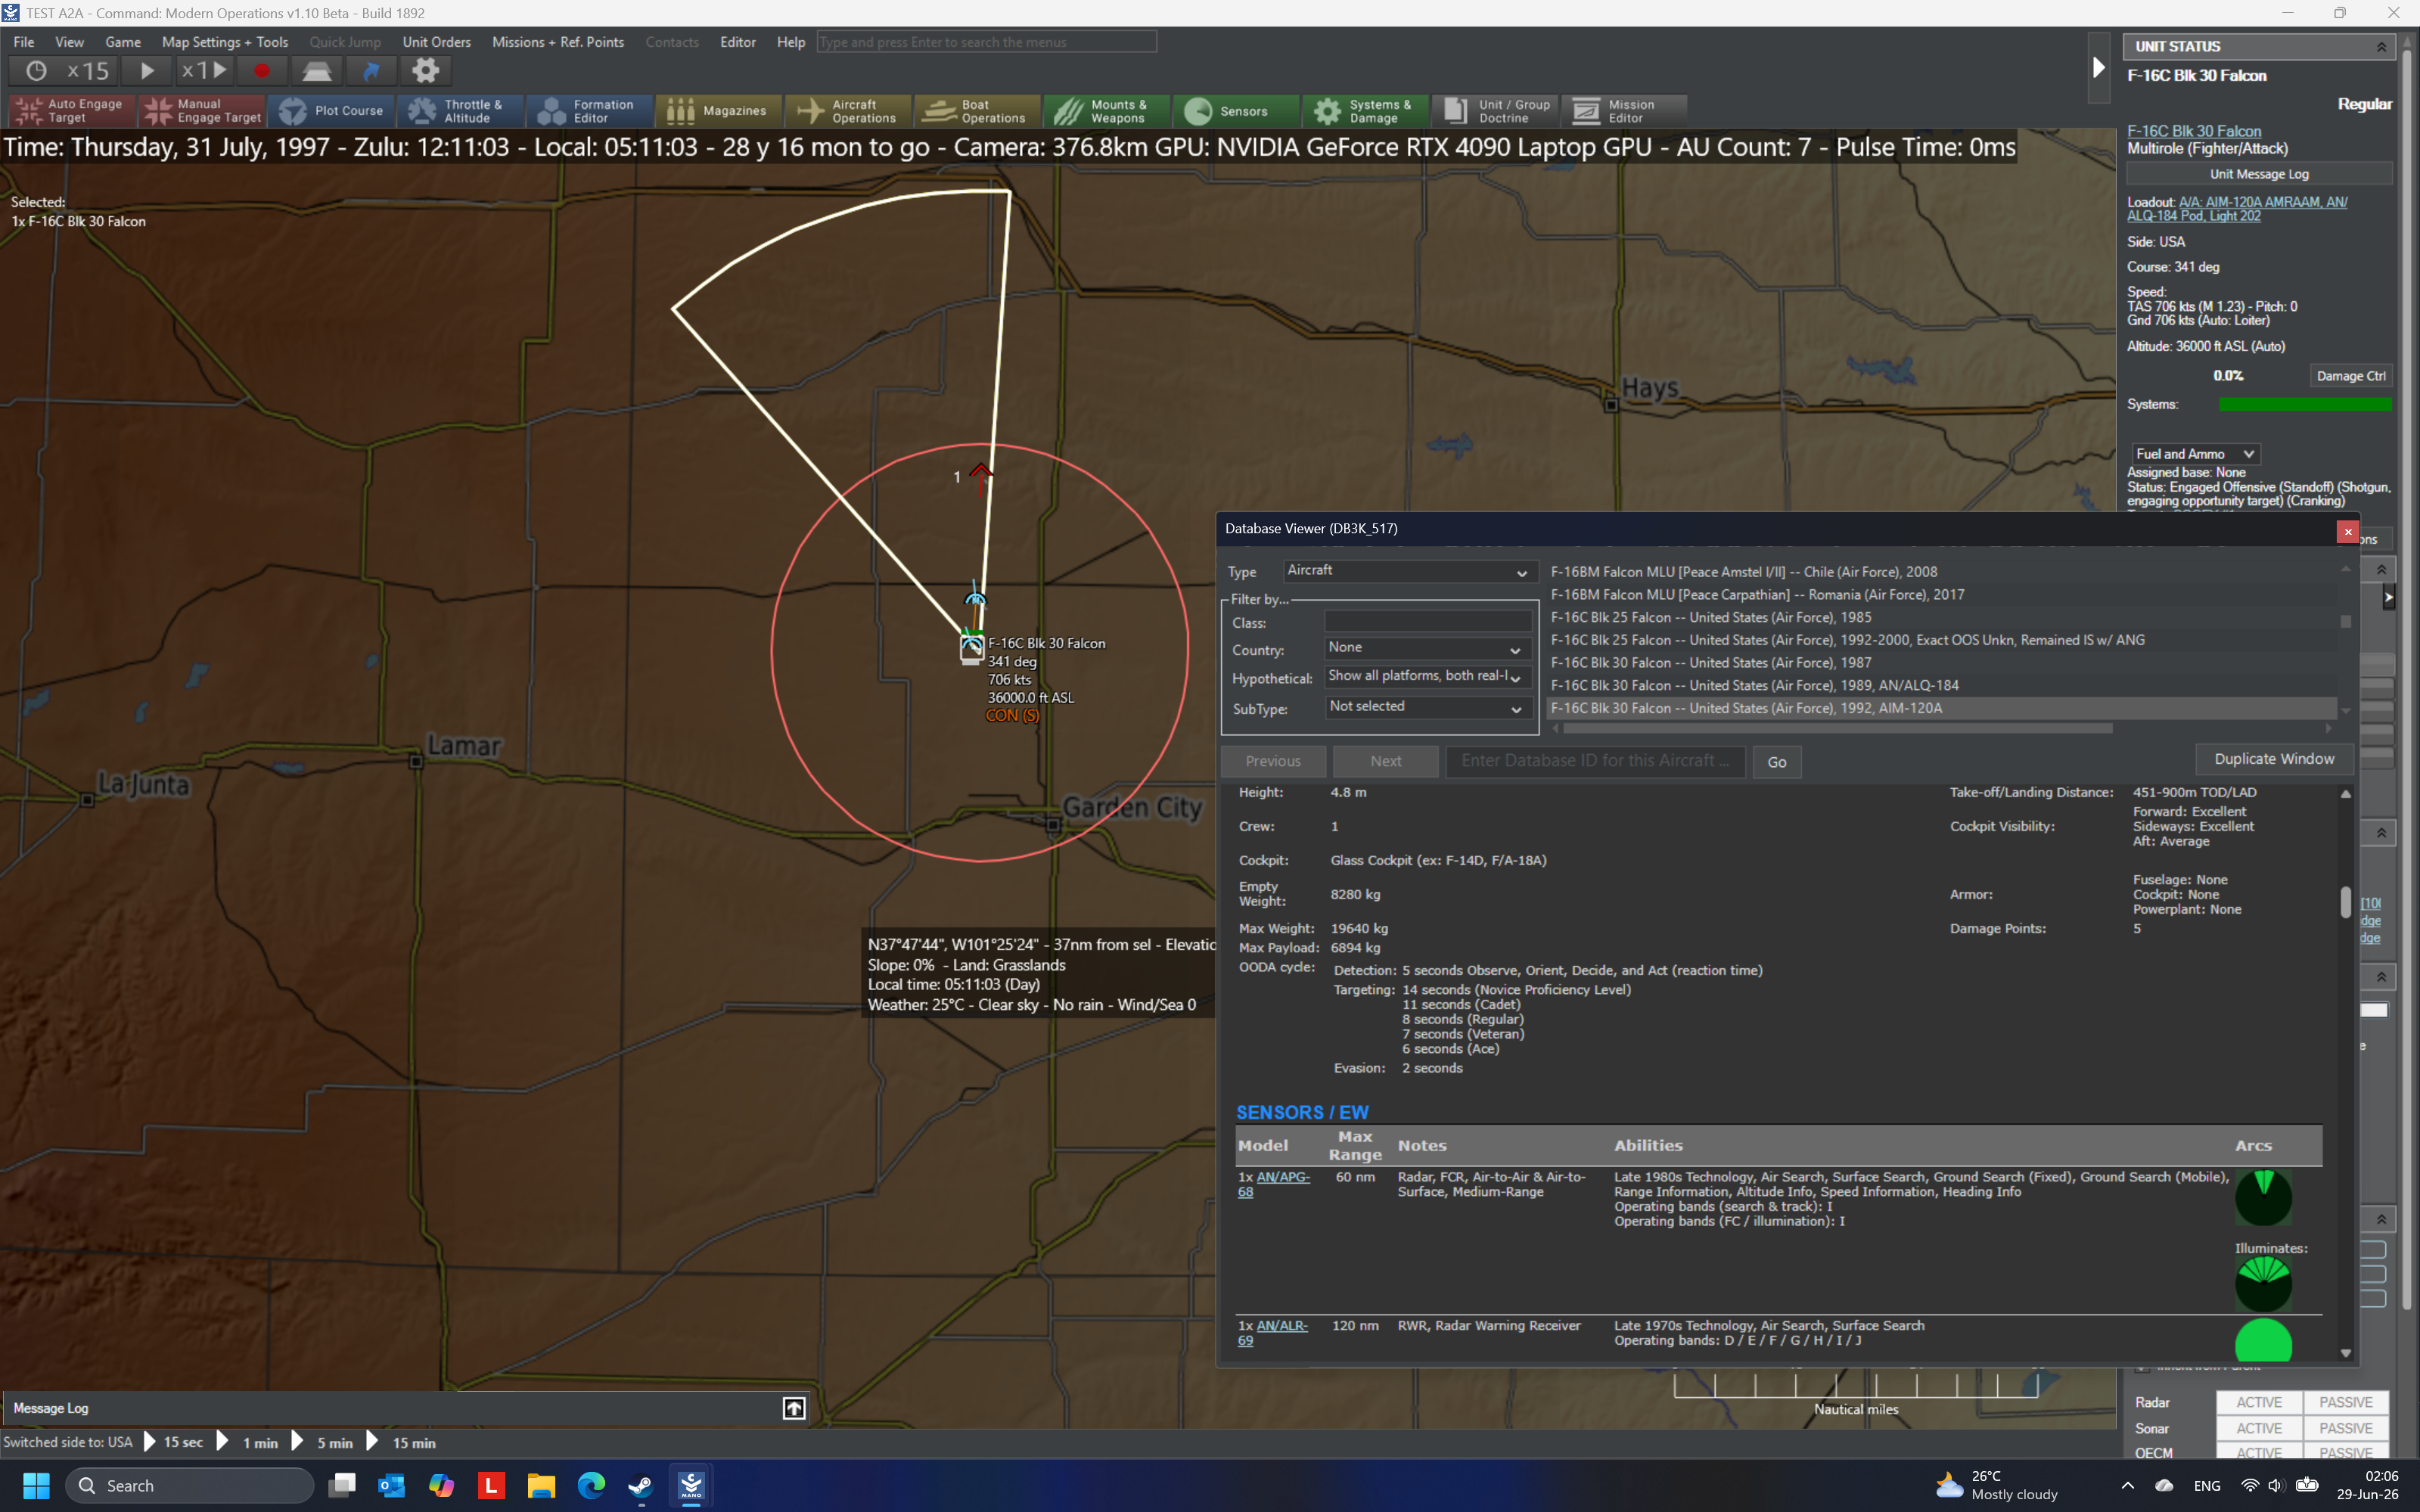Screen dimensions: 2420x1512
Task: Open the Boat Operations window
Action: pyautogui.click(x=977, y=111)
